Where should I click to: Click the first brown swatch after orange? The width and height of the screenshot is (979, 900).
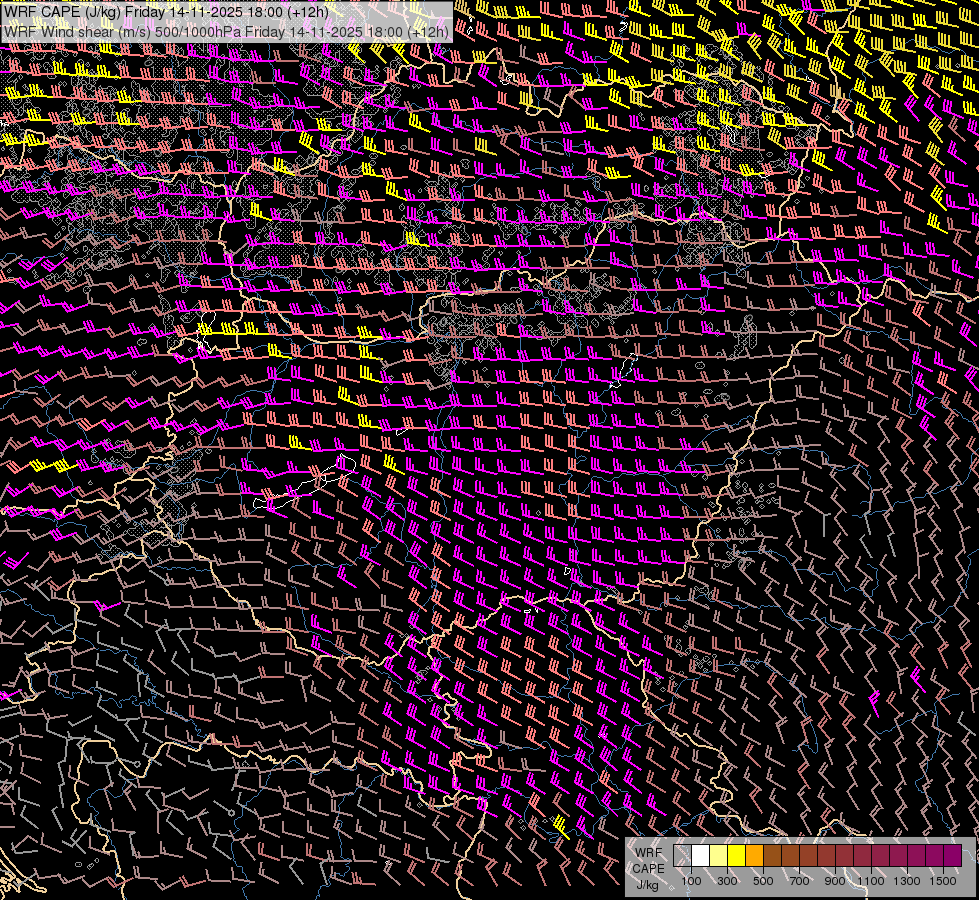point(772,856)
